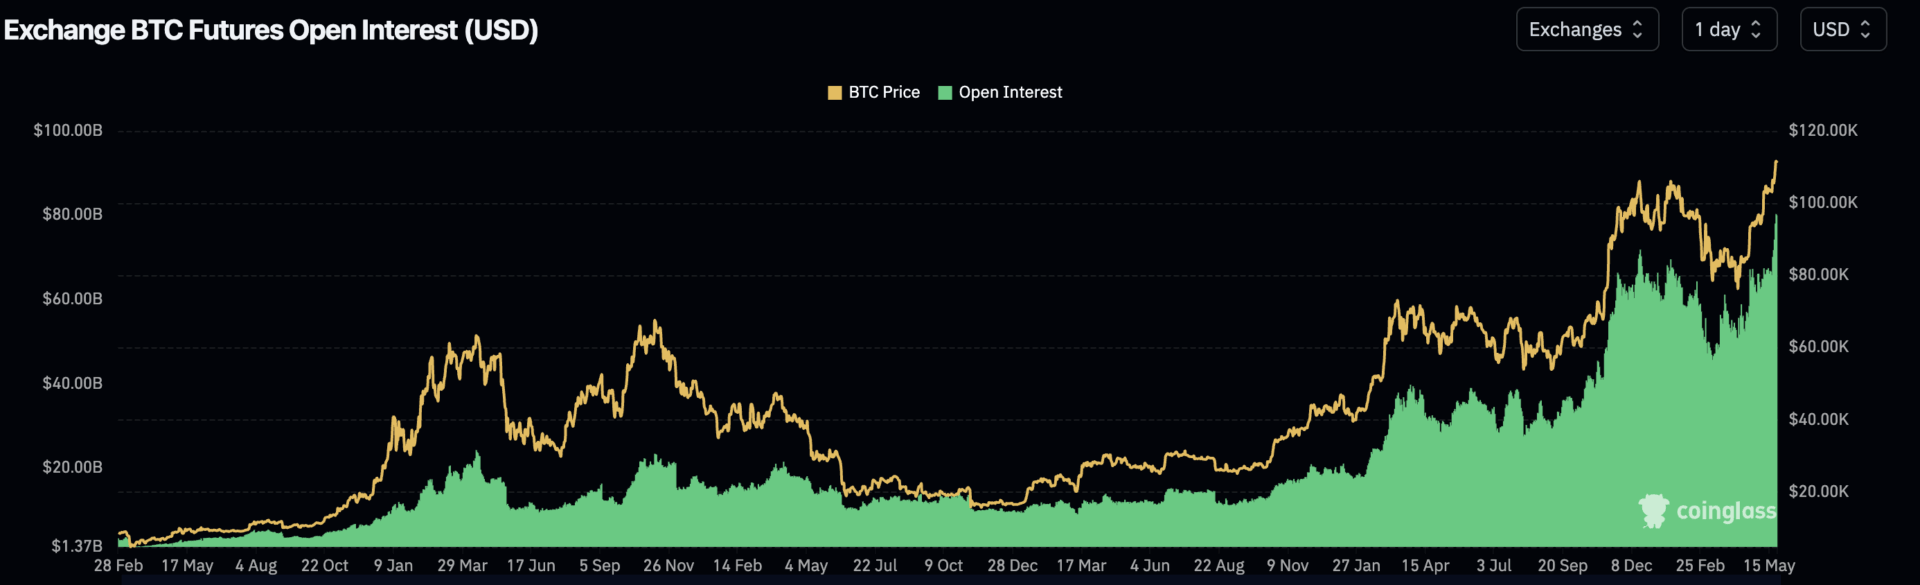Click the yellow BTC Price color swatch

tap(835, 93)
